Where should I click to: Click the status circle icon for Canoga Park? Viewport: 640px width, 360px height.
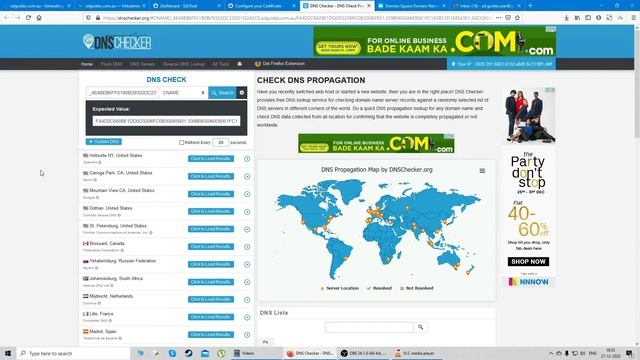coord(247,176)
